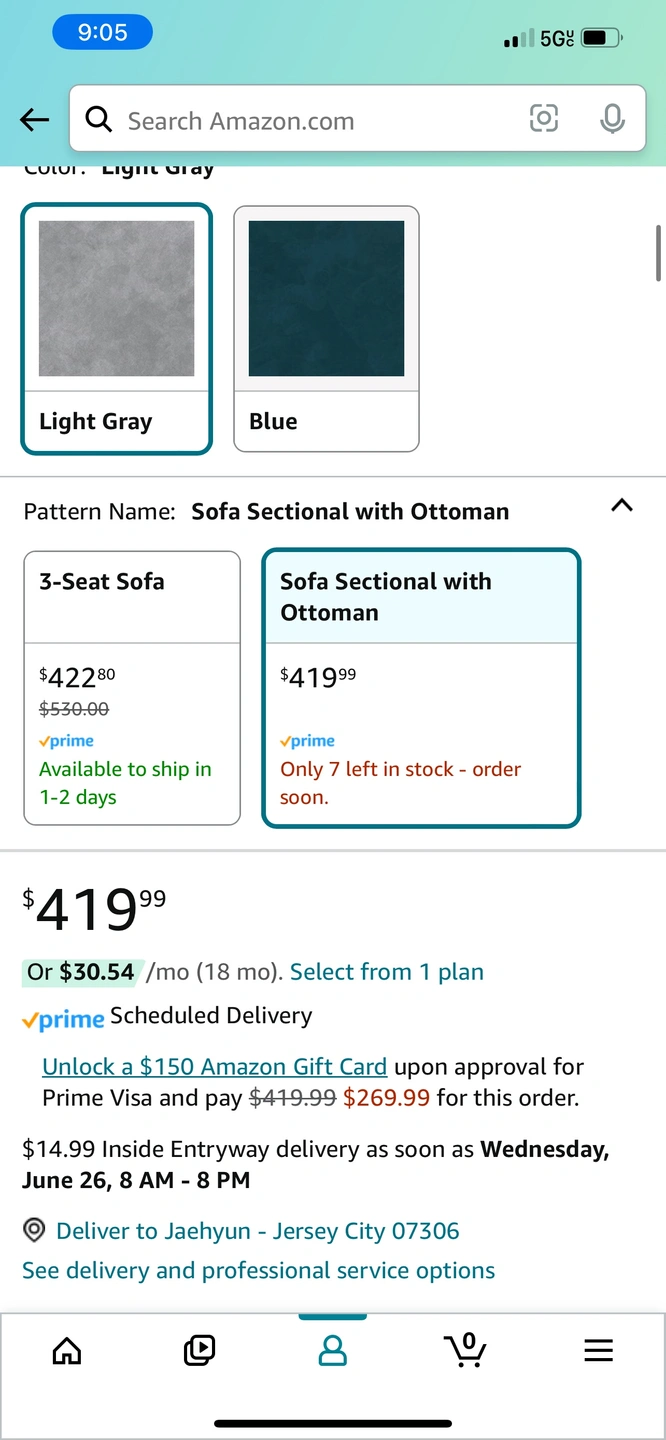Viewport: 666px width, 1440px height.
Task: Tap the microphone voice search icon
Action: [612, 120]
